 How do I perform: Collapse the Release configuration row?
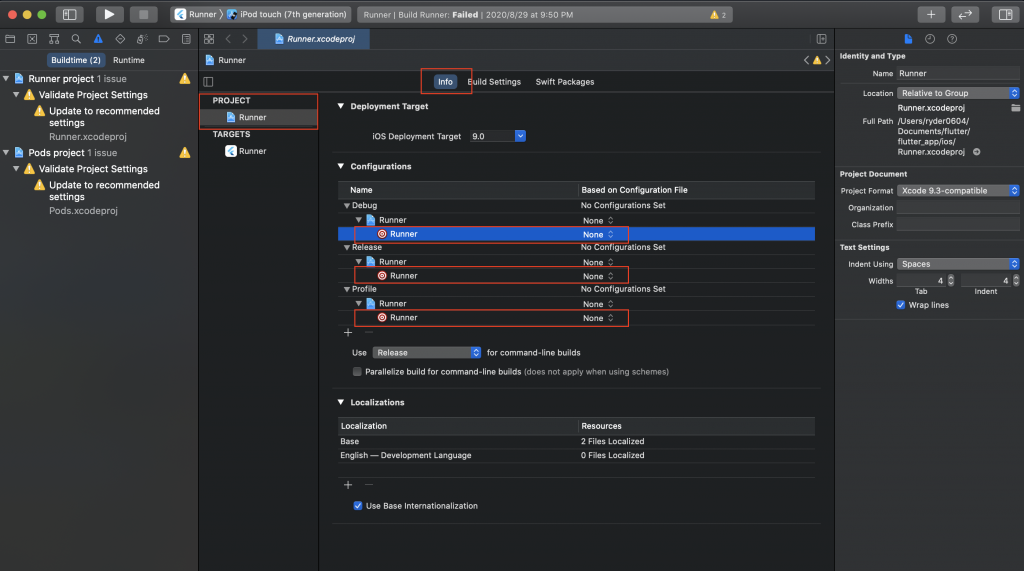point(347,248)
